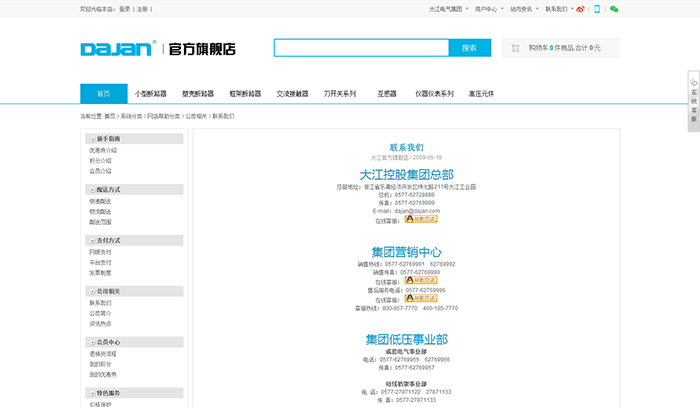Click the WeChat icon in the top bar
700x407 pixels.
tap(614, 9)
